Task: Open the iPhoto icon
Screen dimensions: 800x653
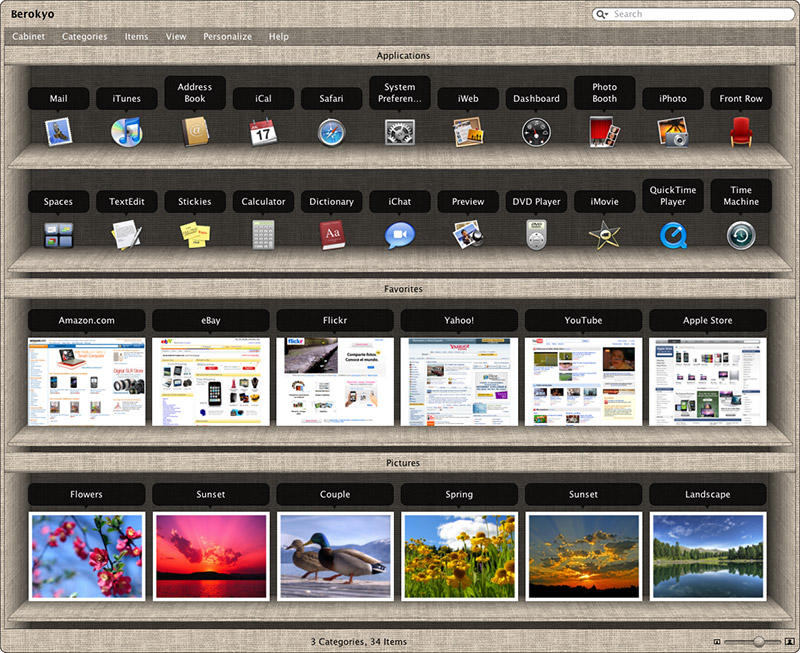Action: (x=672, y=132)
